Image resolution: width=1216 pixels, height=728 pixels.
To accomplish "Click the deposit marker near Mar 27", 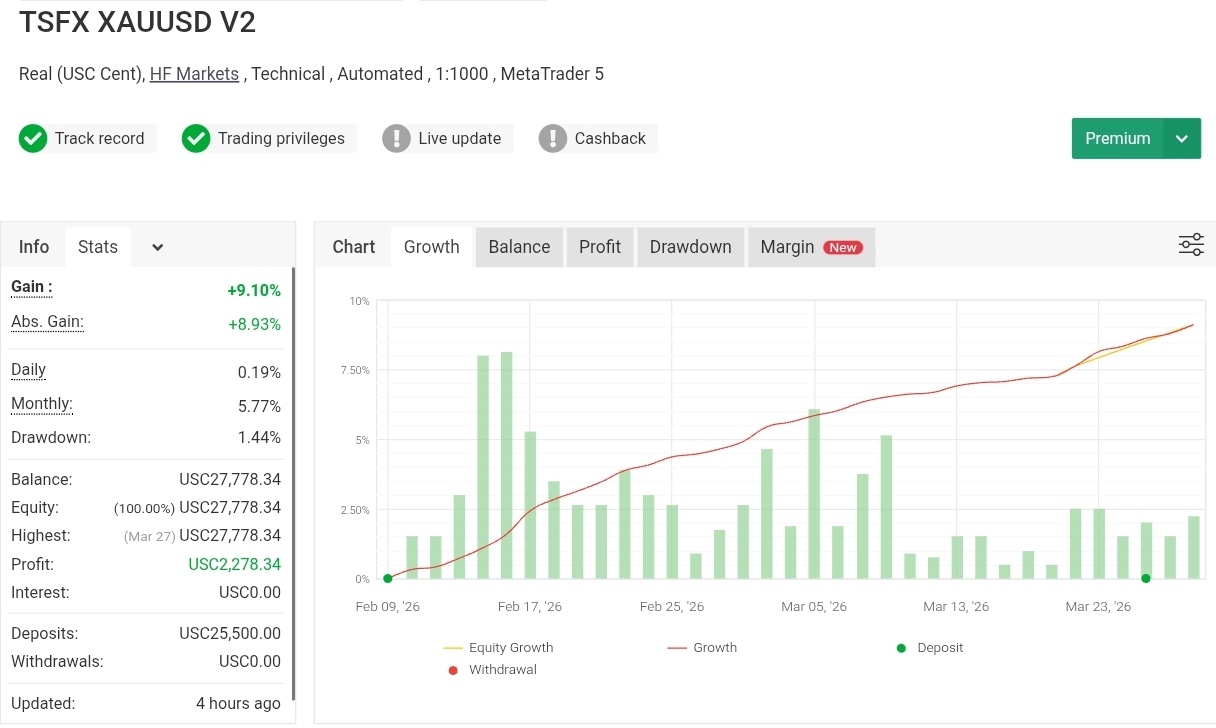I will (x=1146, y=578).
